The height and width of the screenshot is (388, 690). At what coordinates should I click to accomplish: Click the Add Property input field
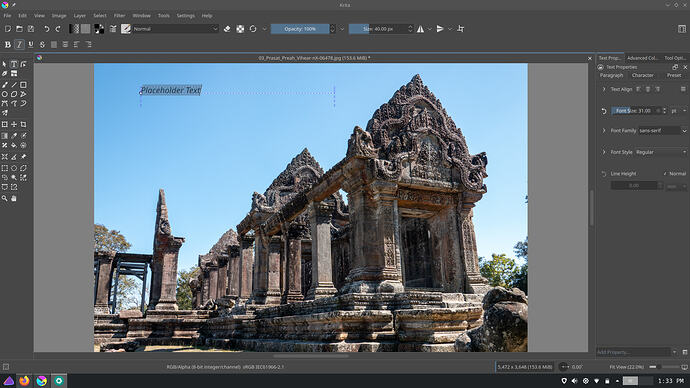[633, 352]
